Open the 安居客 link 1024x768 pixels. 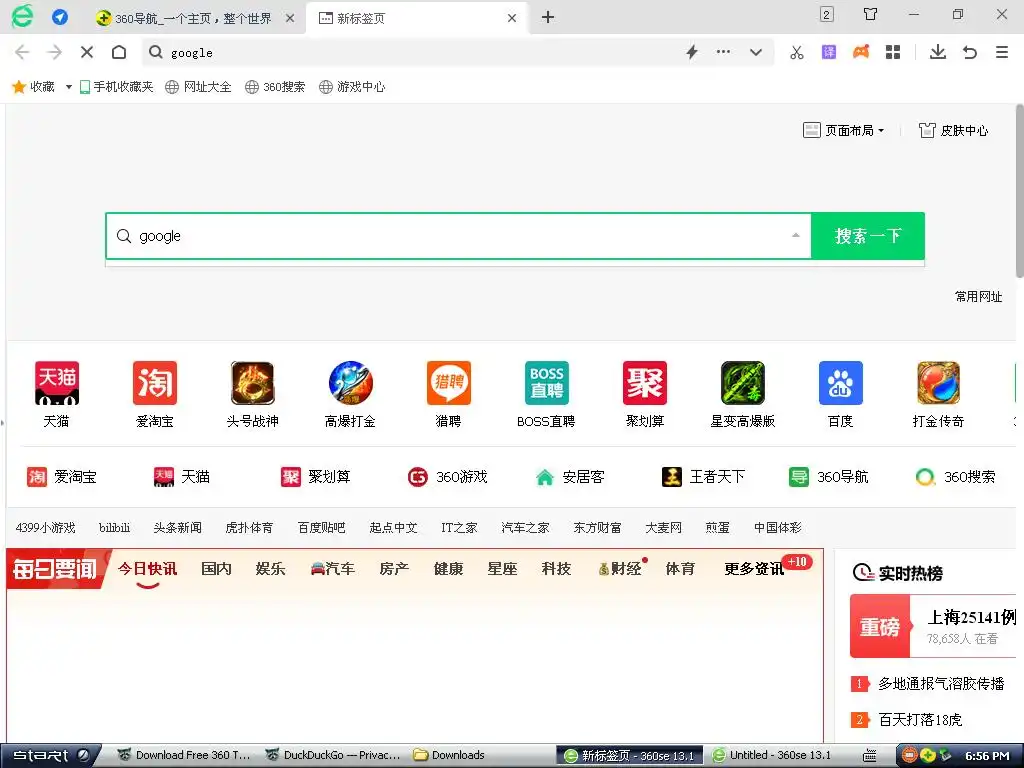(x=569, y=477)
